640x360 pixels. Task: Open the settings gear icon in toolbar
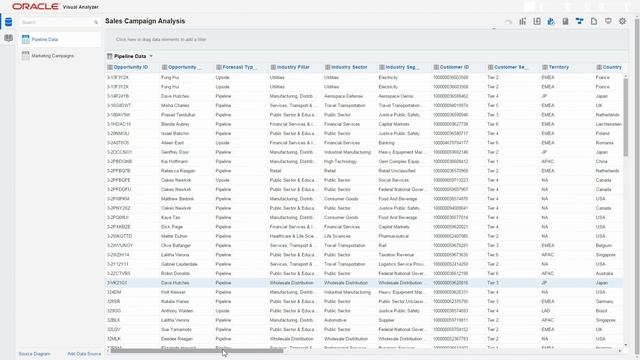pyautogui.click(x=622, y=21)
